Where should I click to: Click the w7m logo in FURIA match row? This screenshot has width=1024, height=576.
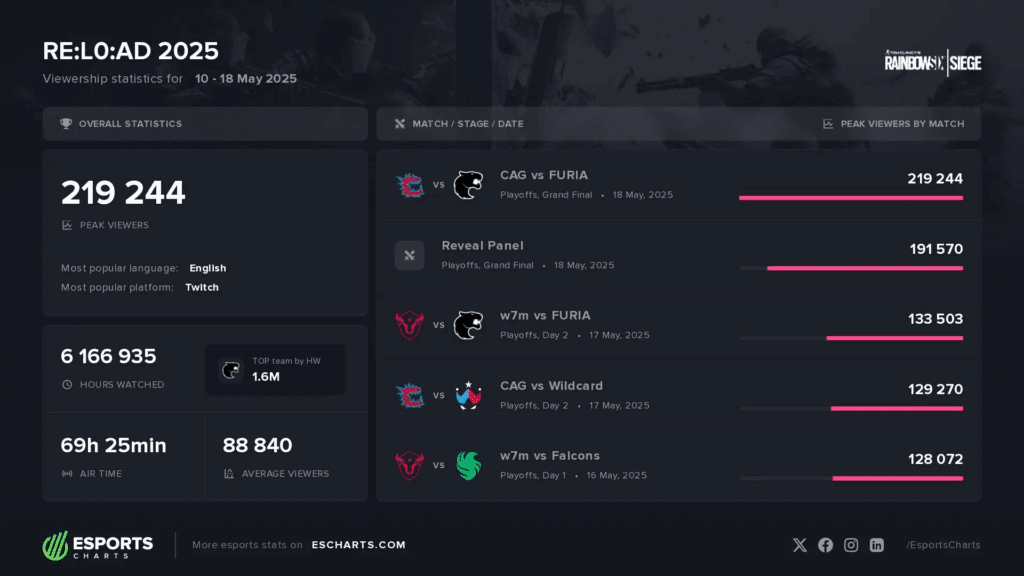[x=409, y=325]
